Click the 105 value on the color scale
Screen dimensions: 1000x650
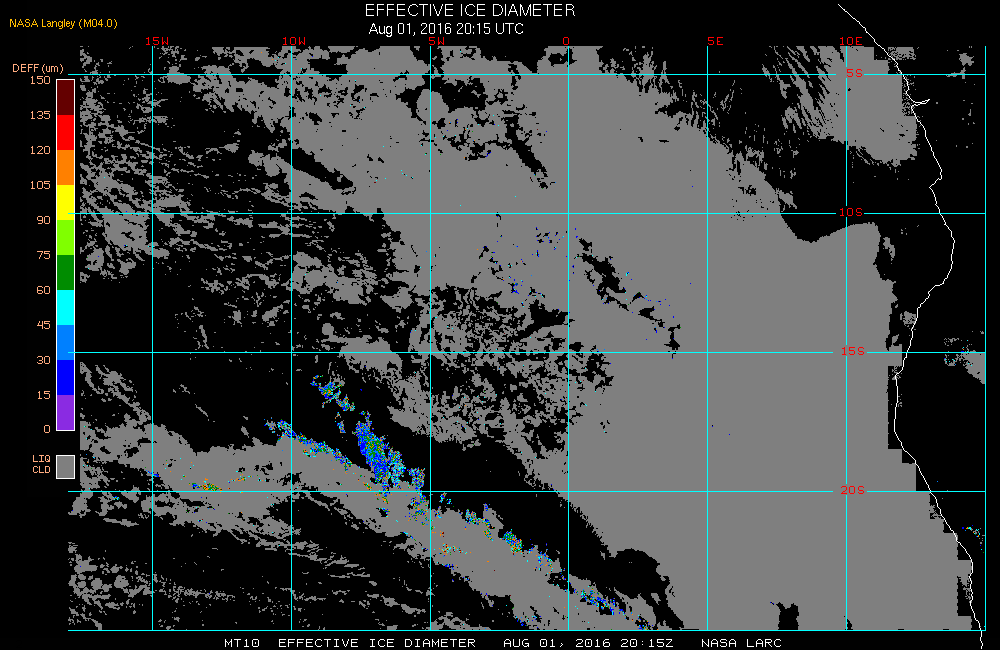coord(40,185)
